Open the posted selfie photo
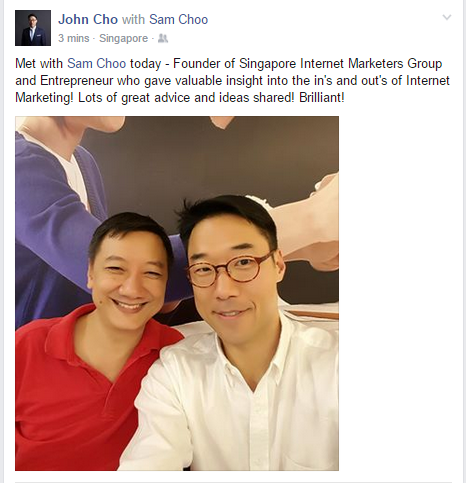The height and width of the screenshot is (483, 466). point(177,293)
